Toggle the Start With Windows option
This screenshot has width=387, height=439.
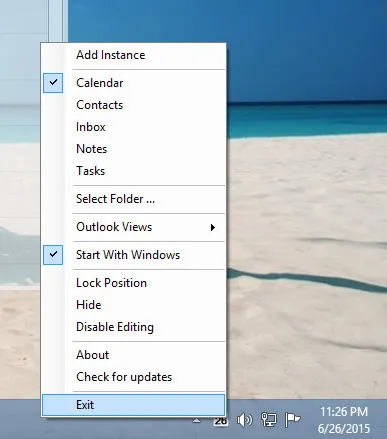pos(133,255)
